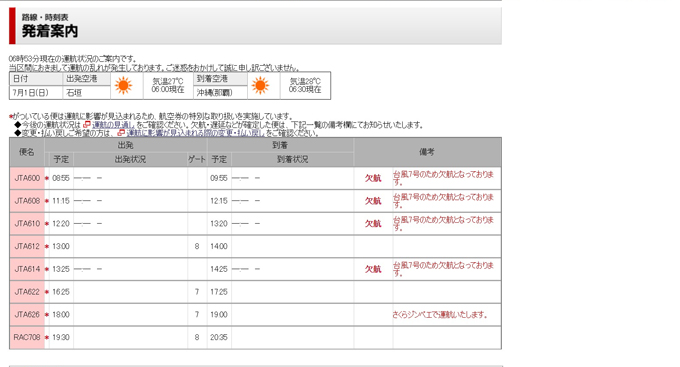The width and height of the screenshot is (680, 367).
Task: Click the 便名 column header
Action: [27, 152]
